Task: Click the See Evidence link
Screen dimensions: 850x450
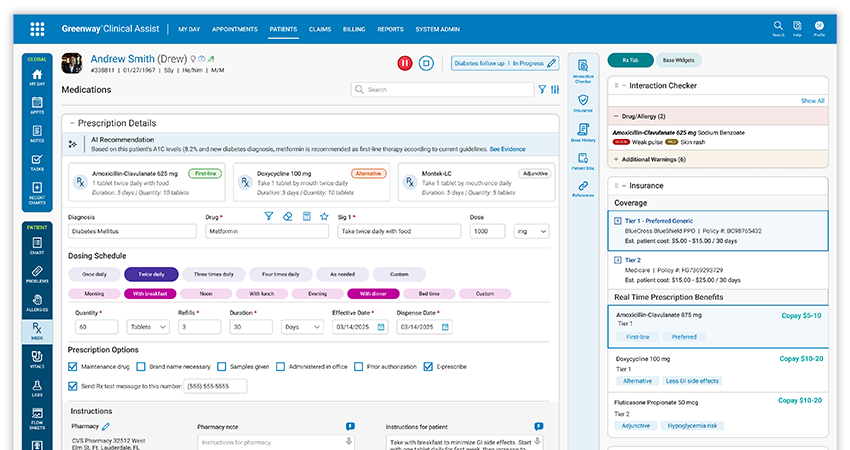Action: pos(507,148)
